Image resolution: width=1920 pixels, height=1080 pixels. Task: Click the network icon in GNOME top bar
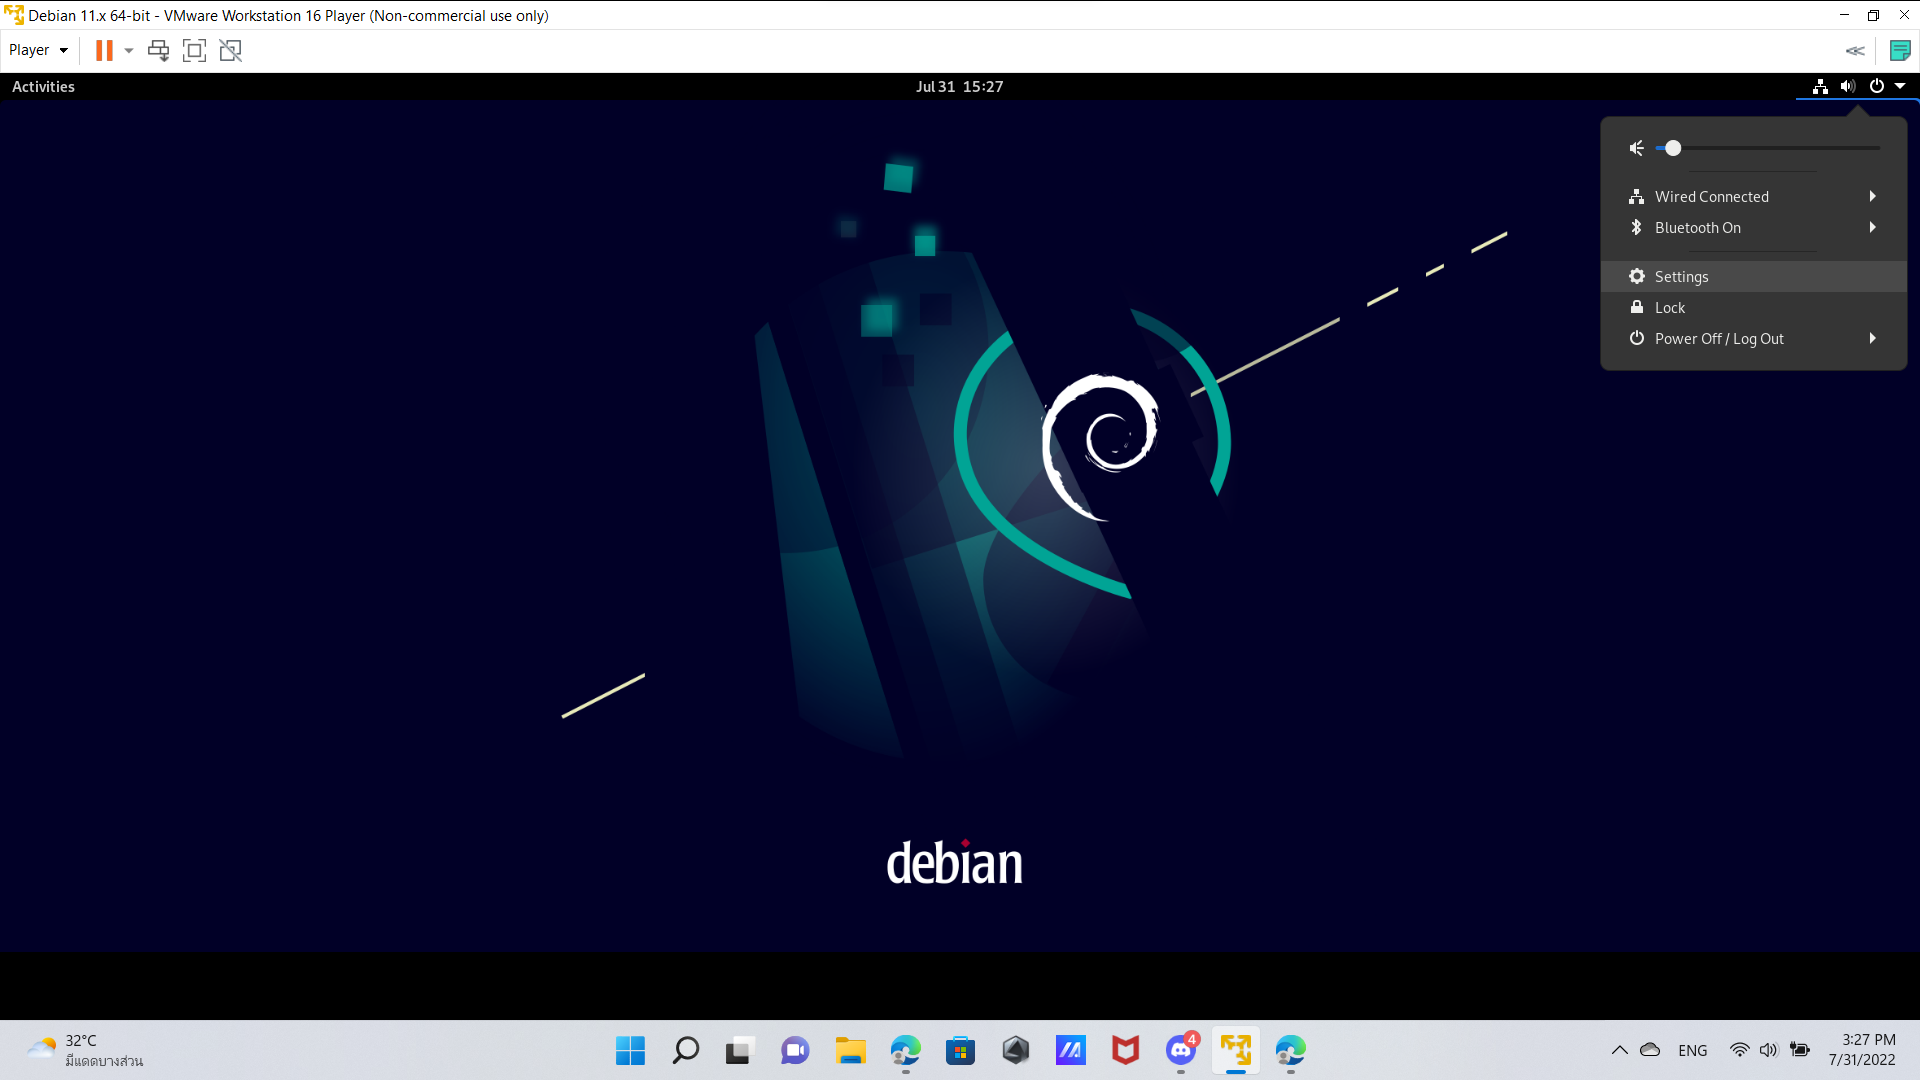[1820, 87]
